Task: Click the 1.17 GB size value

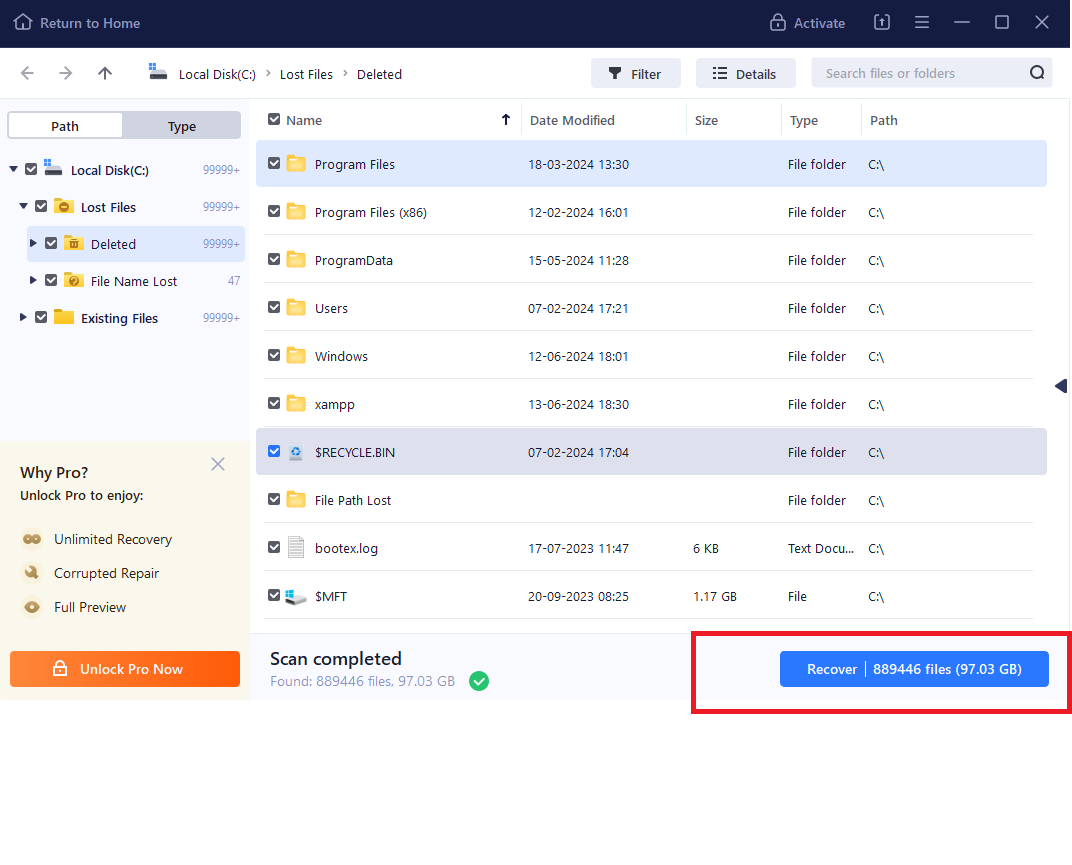Action: [x=715, y=596]
